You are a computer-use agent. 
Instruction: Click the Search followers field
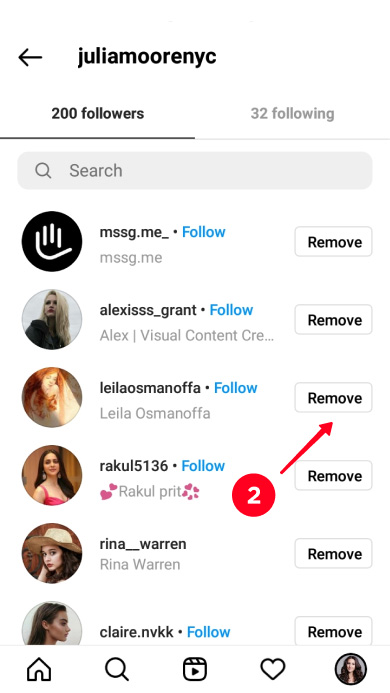tap(195, 171)
